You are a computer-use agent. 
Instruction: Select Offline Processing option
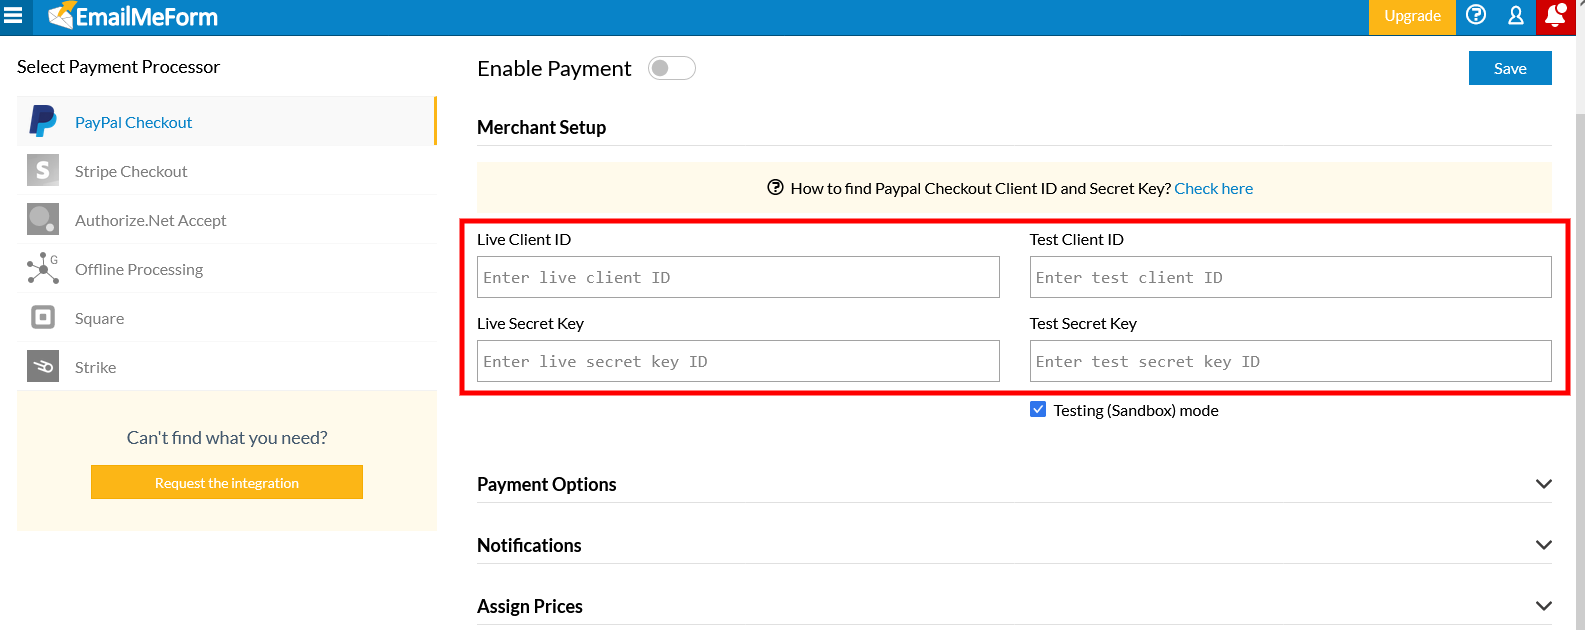[x=227, y=269]
